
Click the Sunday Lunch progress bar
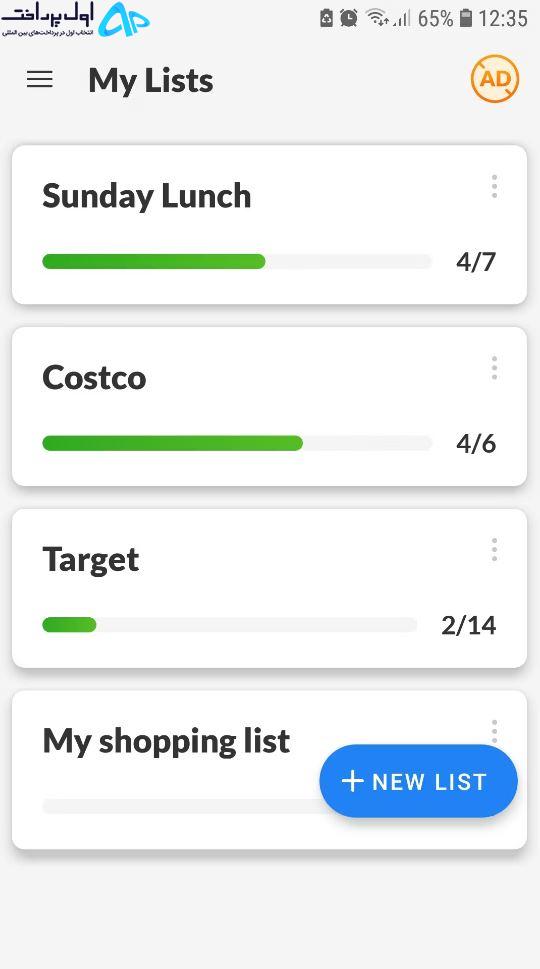click(x=237, y=261)
